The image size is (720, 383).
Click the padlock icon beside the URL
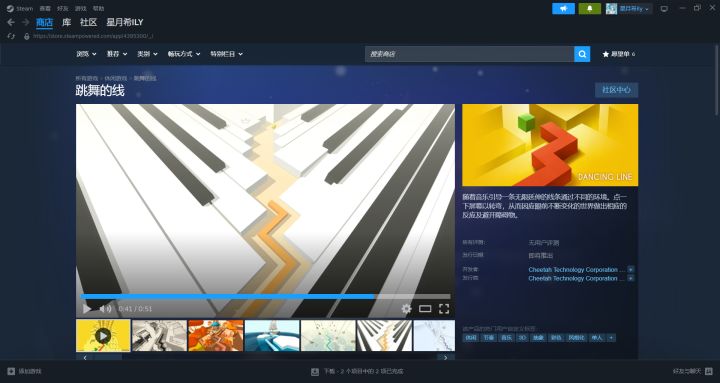coord(27,36)
